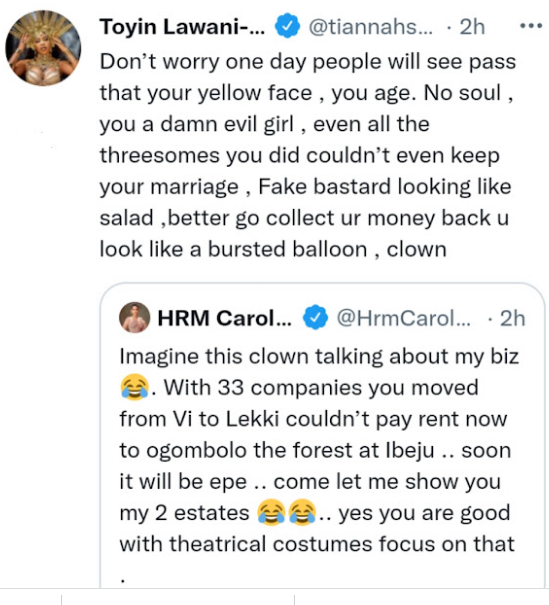Click the main tweet text about yellow face
The width and height of the screenshot is (549, 605).
(307, 155)
